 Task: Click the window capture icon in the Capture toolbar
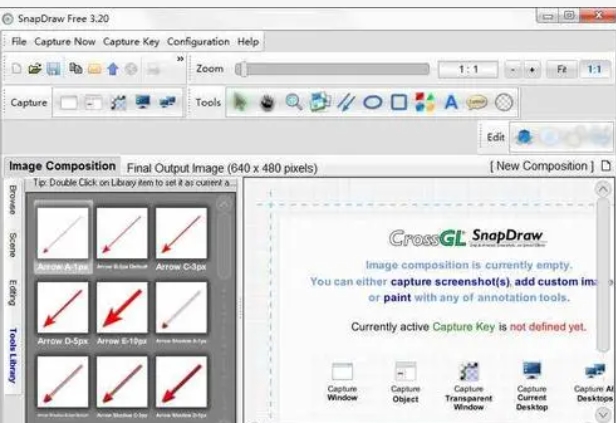[68, 103]
